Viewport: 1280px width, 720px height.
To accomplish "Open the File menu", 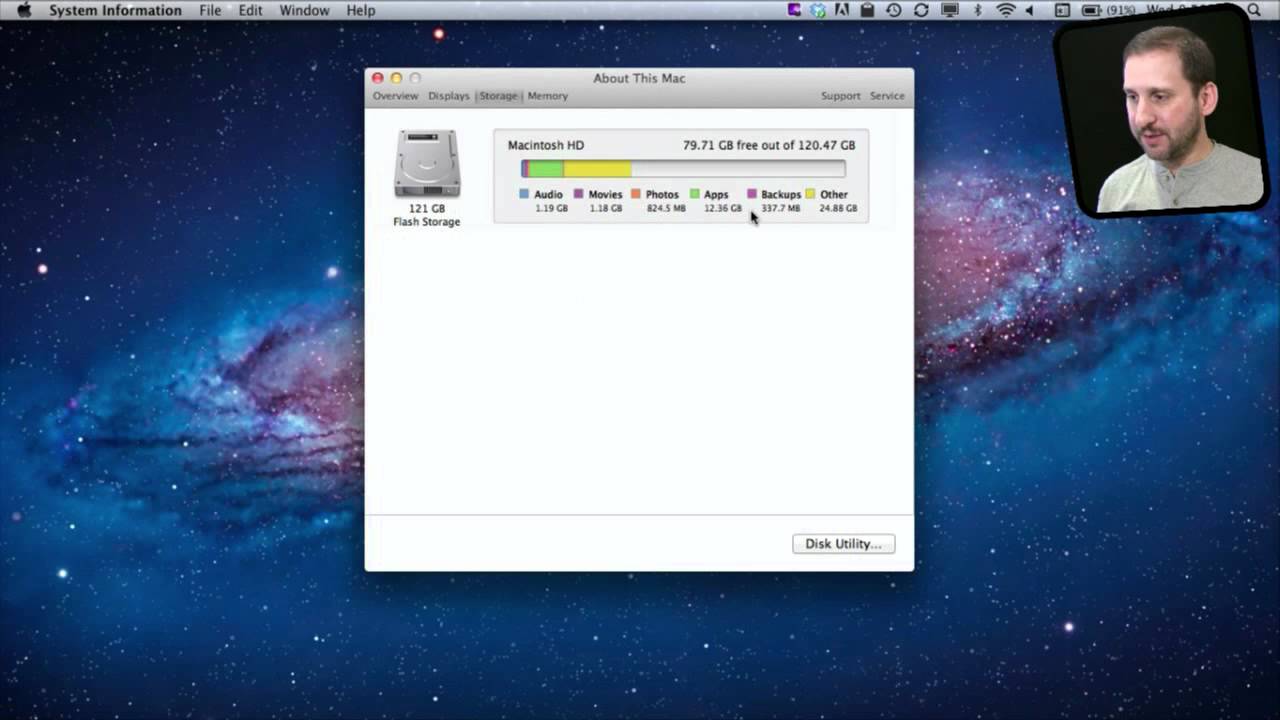I will point(210,10).
